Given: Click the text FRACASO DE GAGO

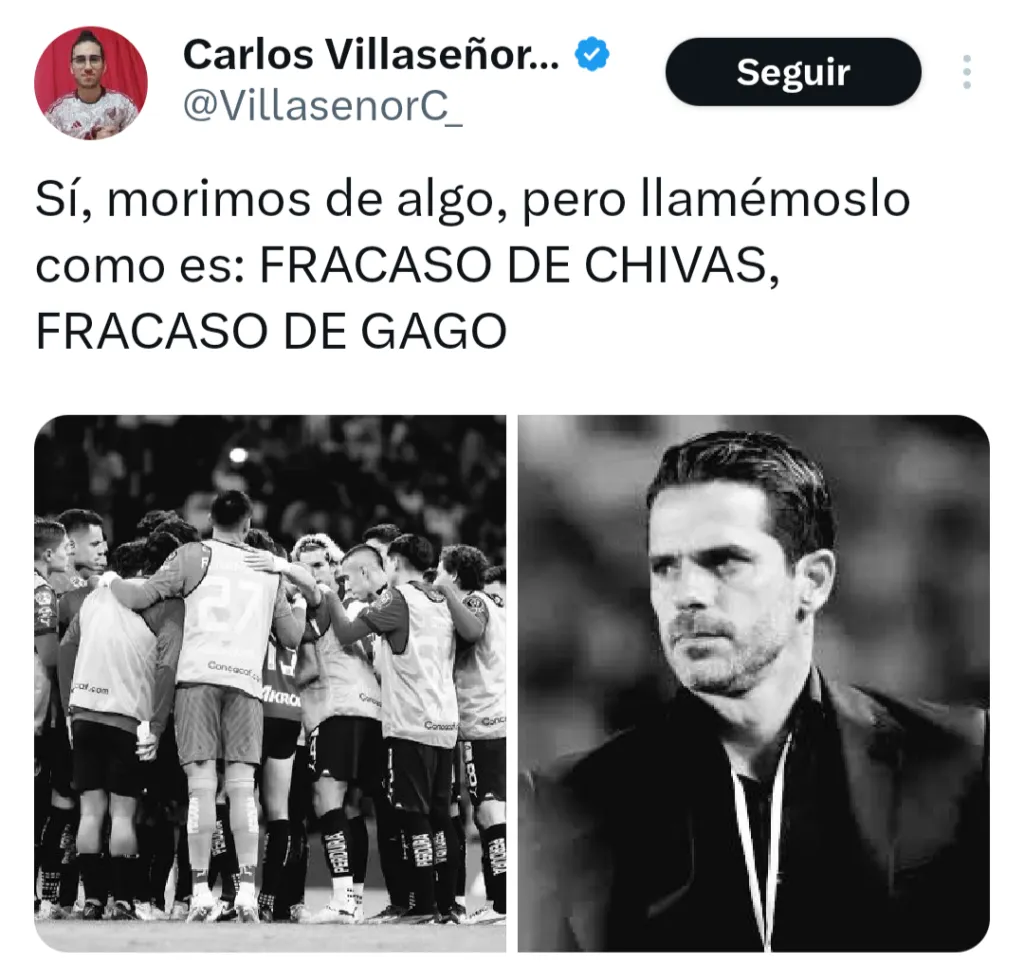Looking at the screenshot, I should point(271,332).
